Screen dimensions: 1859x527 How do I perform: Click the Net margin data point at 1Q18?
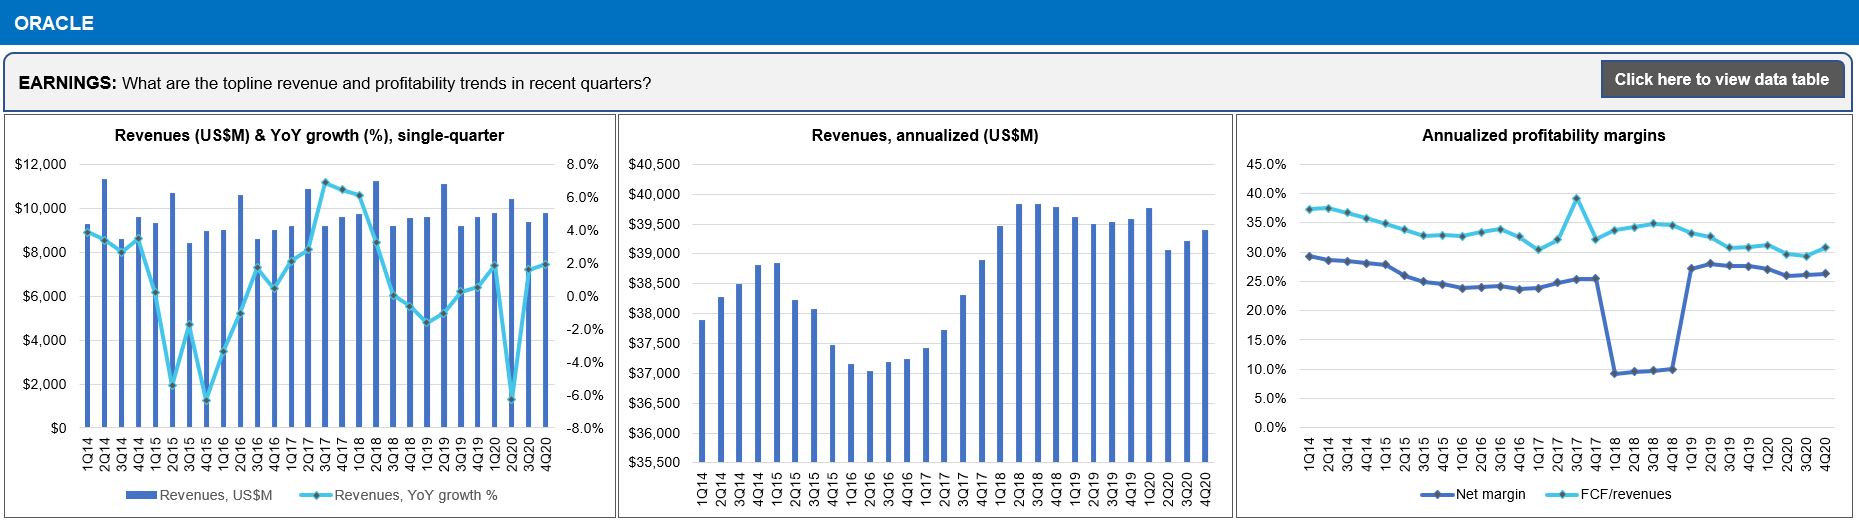(1614, 373)
